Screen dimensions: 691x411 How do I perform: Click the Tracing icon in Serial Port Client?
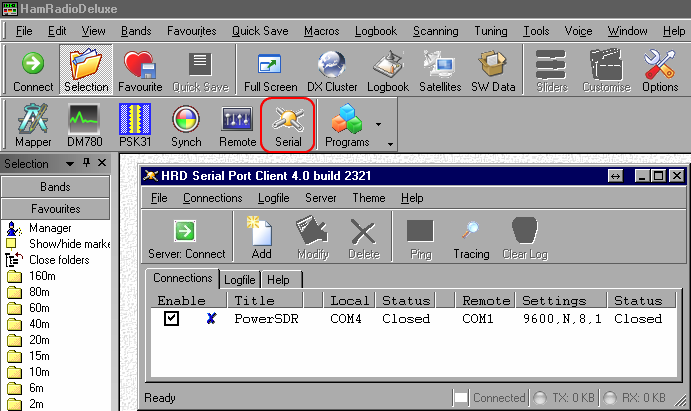[x=470, y=238]
